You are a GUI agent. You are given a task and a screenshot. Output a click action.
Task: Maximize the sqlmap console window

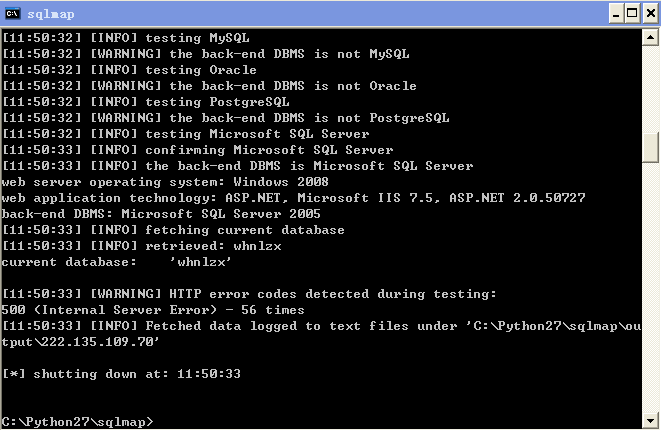coord(632,14)
